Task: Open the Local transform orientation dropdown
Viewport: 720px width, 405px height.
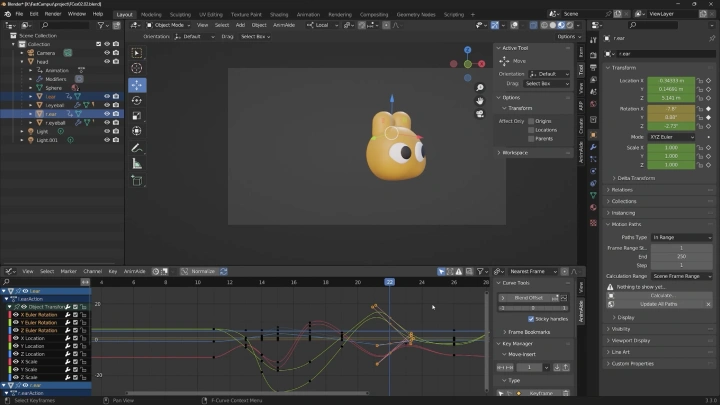Action: (323, 25)
